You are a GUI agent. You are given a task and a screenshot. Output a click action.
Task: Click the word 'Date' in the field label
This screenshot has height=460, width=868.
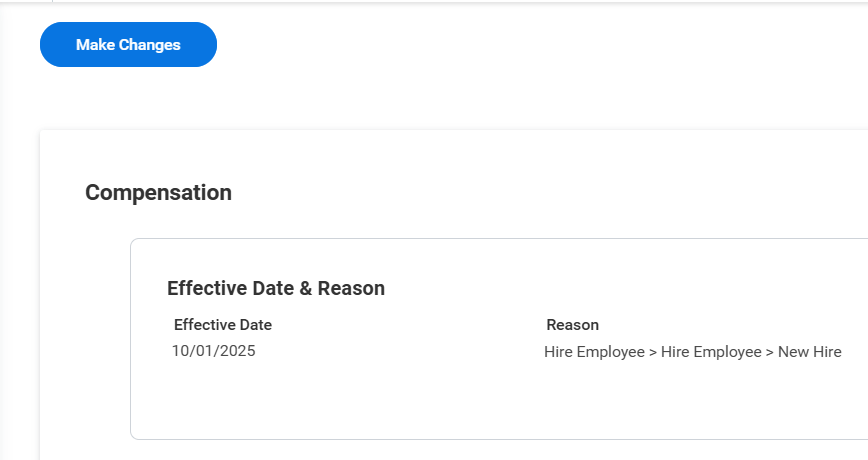[x=256, y=325]
